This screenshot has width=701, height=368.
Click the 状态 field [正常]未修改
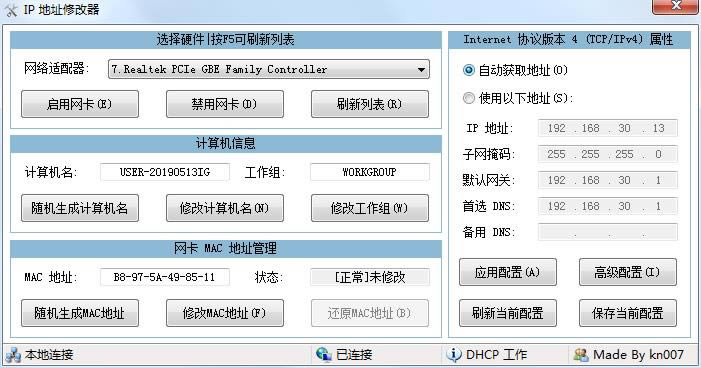(370, 277)
